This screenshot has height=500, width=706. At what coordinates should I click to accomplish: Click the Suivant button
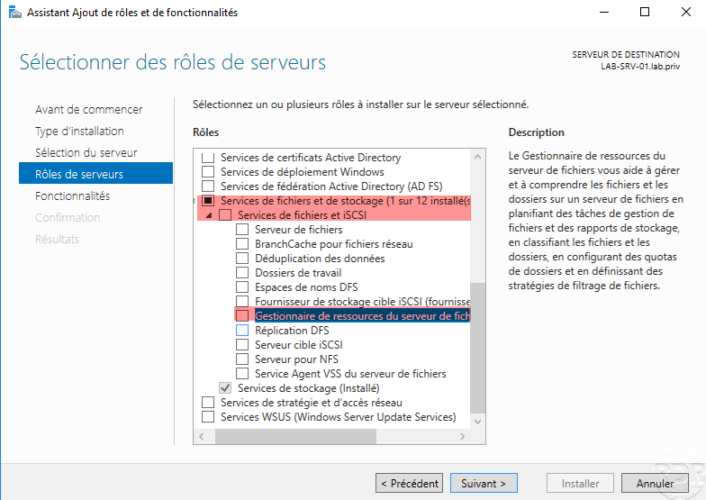(484, 483)
